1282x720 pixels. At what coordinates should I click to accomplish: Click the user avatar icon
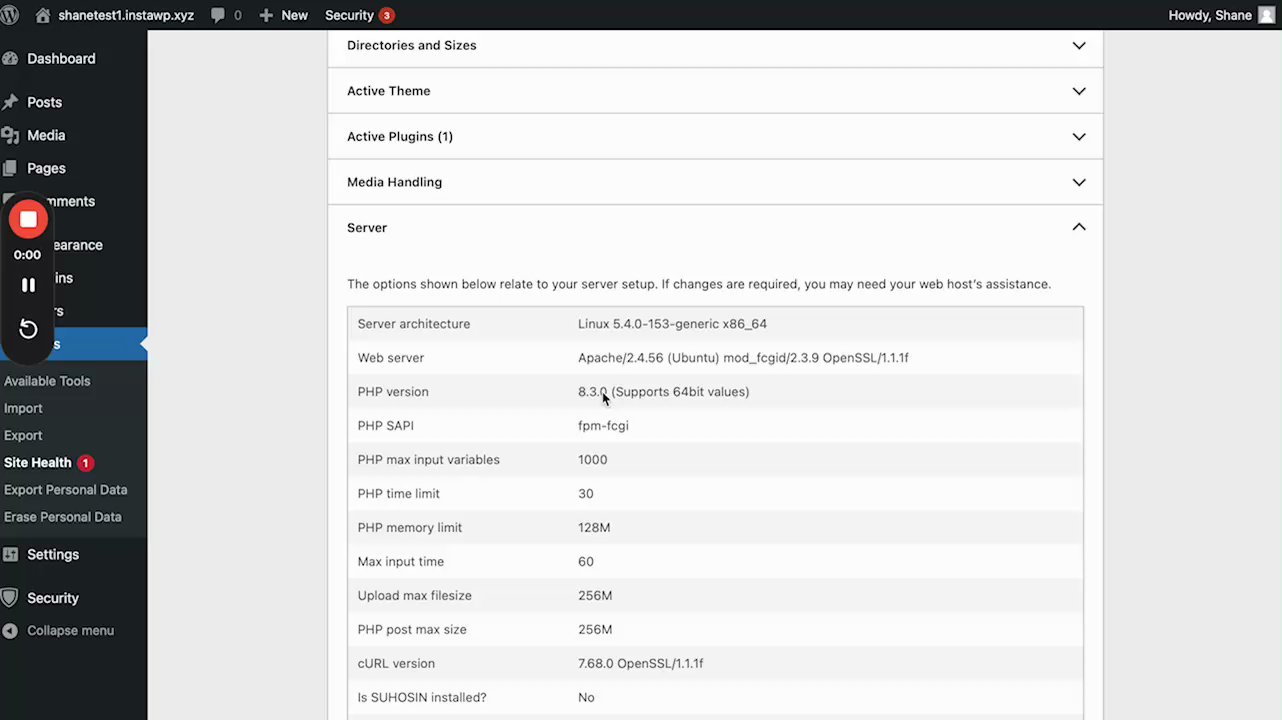(x=1266, y=15)
